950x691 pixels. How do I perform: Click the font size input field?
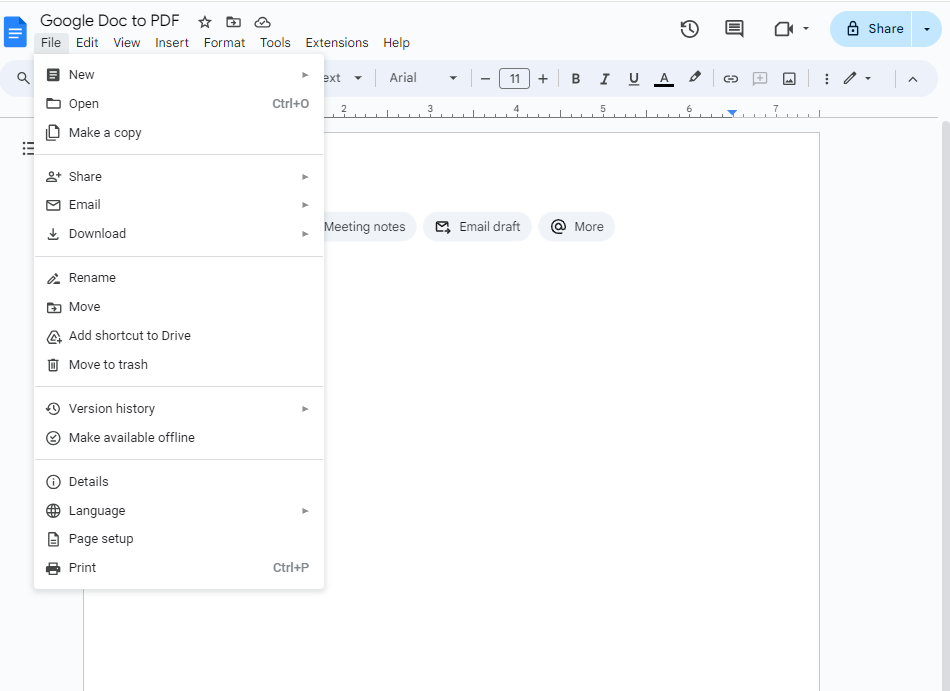tap(514, 78)
